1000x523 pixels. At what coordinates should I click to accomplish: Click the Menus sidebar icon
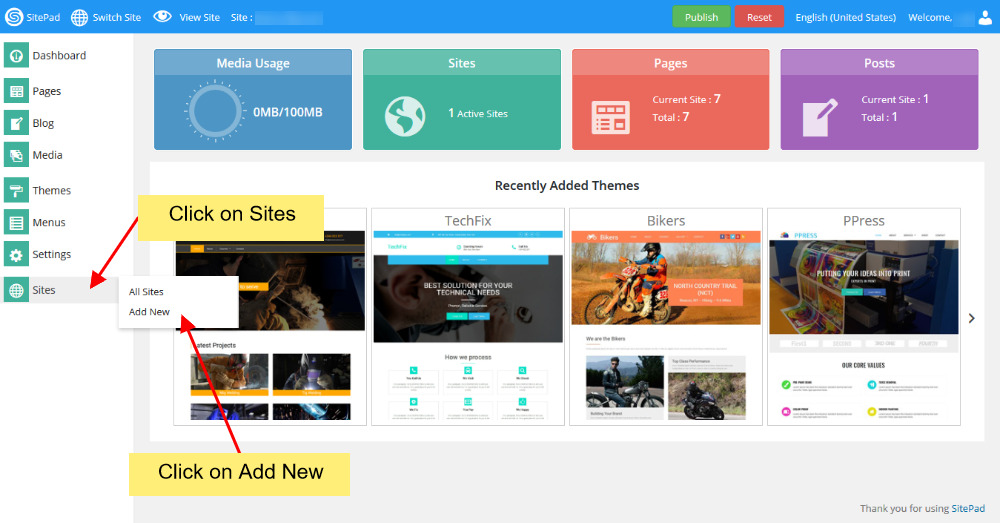click(x=16, y=222)
